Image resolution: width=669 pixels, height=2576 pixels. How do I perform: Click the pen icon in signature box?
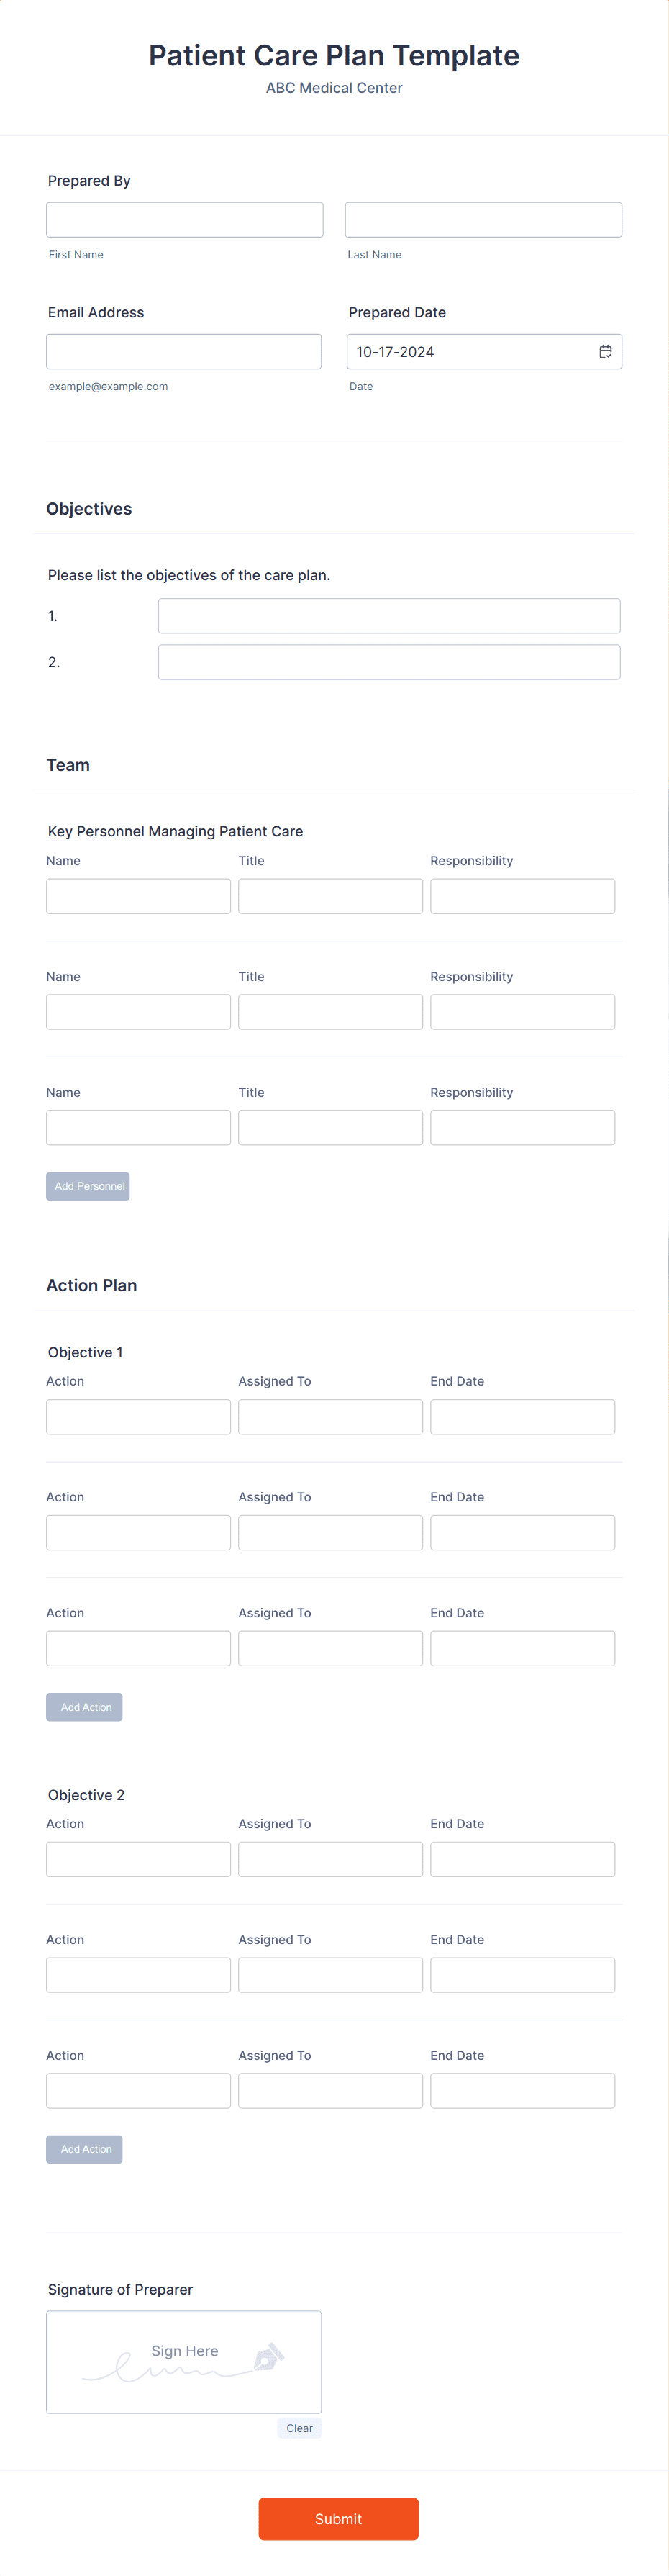(268, 2357)
